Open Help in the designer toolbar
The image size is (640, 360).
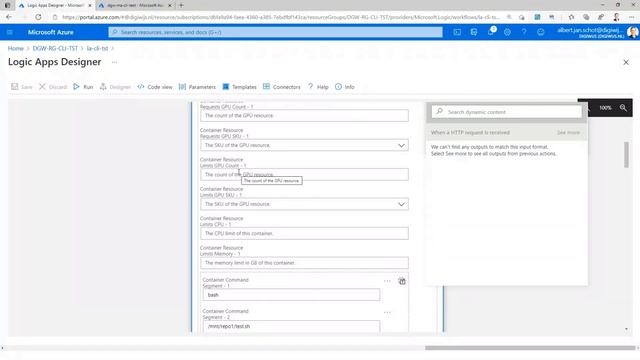[x=318, y=87]
